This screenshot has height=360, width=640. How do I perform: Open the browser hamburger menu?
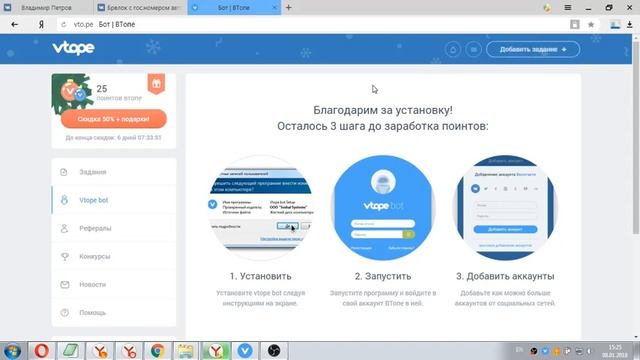(x=568, y=8)
